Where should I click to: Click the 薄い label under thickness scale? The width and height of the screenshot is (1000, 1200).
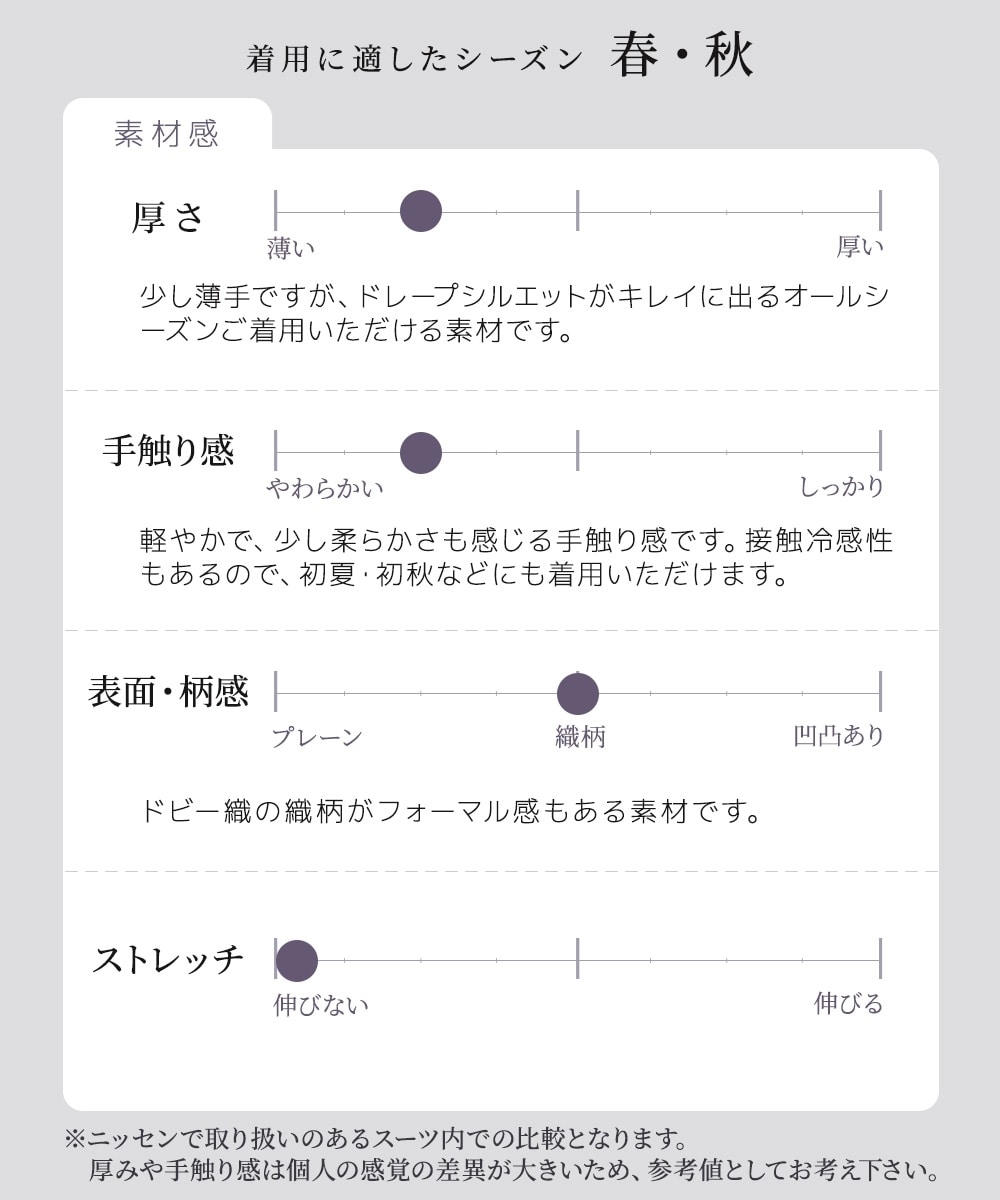tap(292, 248)
